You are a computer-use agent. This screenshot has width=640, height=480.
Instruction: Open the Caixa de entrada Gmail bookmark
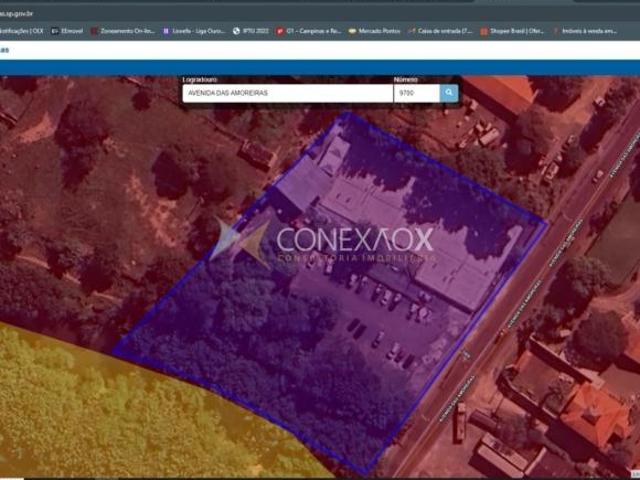[x=440, y=31]
